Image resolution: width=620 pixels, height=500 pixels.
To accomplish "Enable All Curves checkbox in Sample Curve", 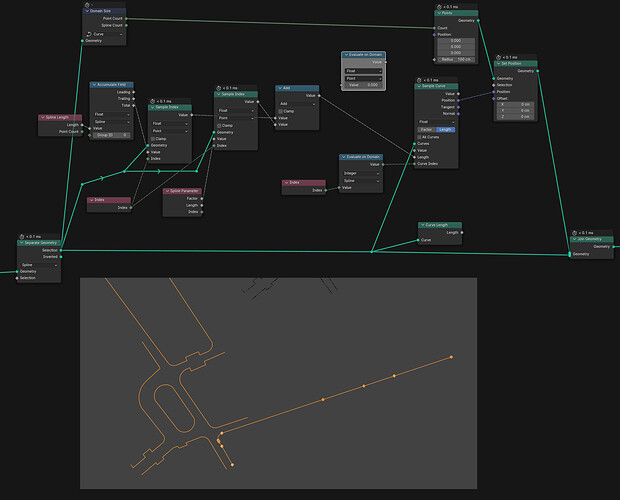I will pos(419,137).
